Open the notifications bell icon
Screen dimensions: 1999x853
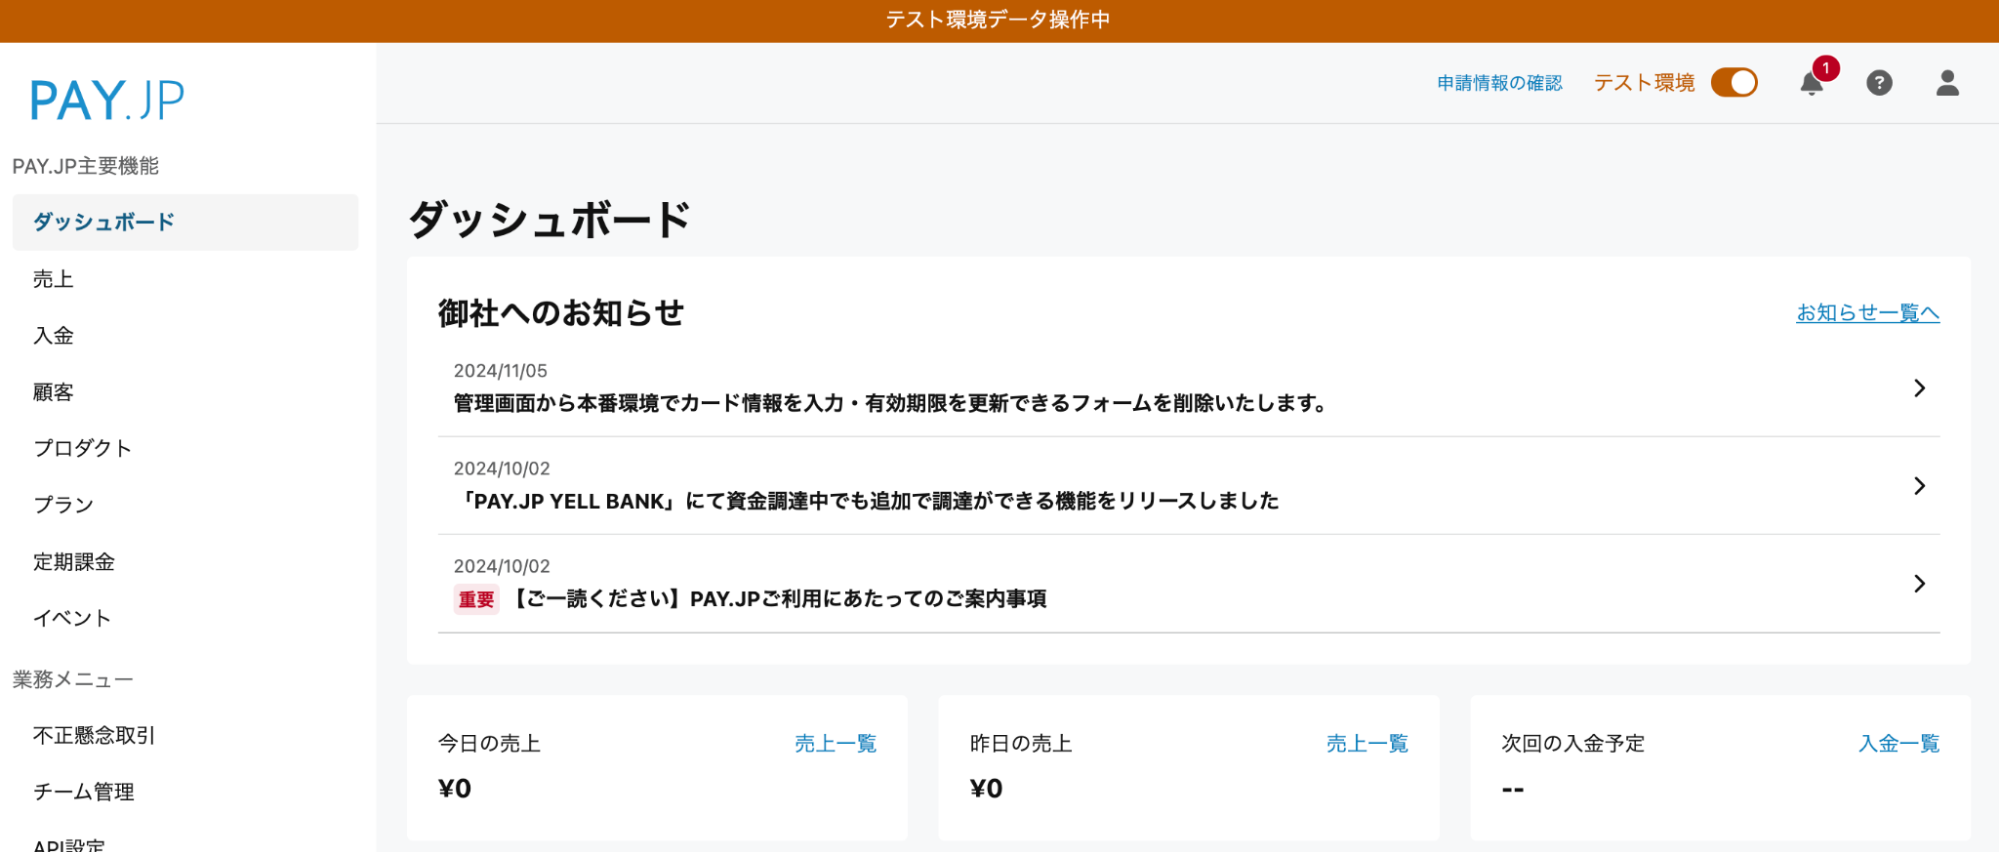1812,83
